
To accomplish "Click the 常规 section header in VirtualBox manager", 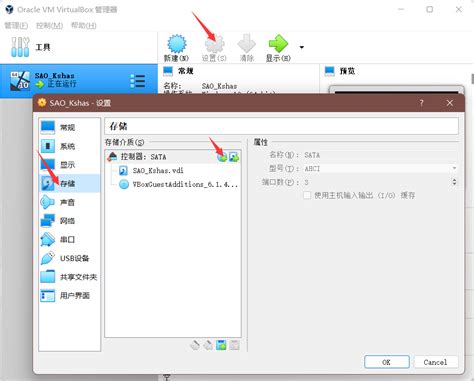I will [186, 71].
